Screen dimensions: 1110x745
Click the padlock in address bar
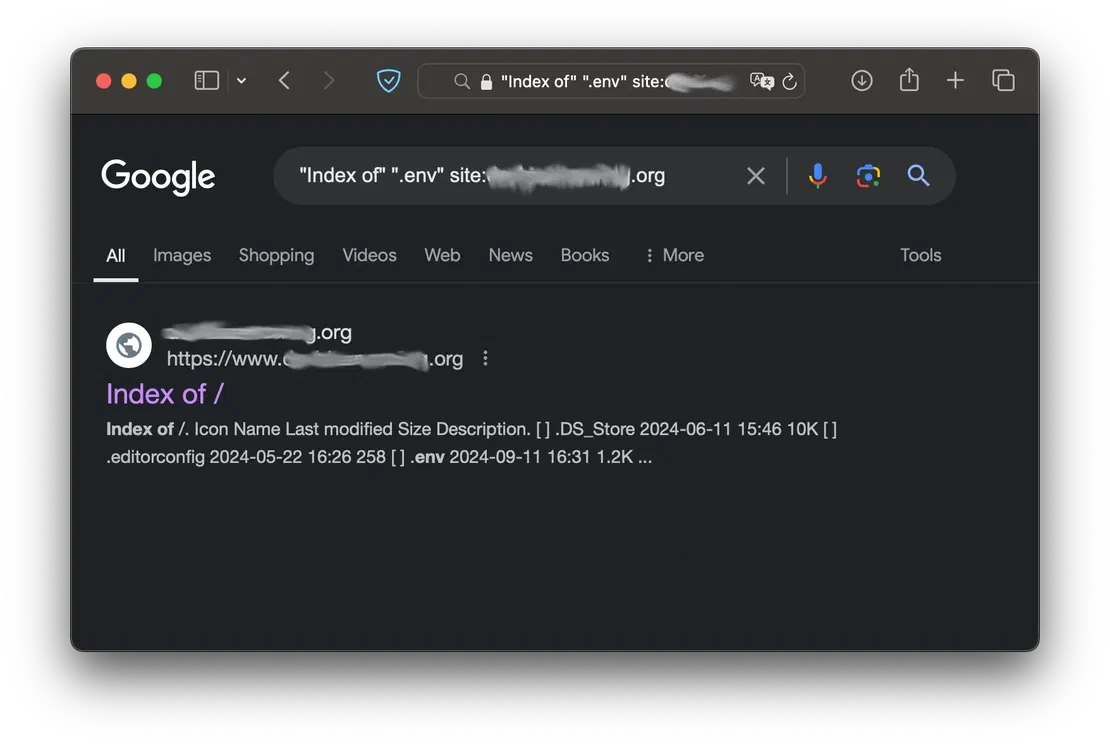486,82
